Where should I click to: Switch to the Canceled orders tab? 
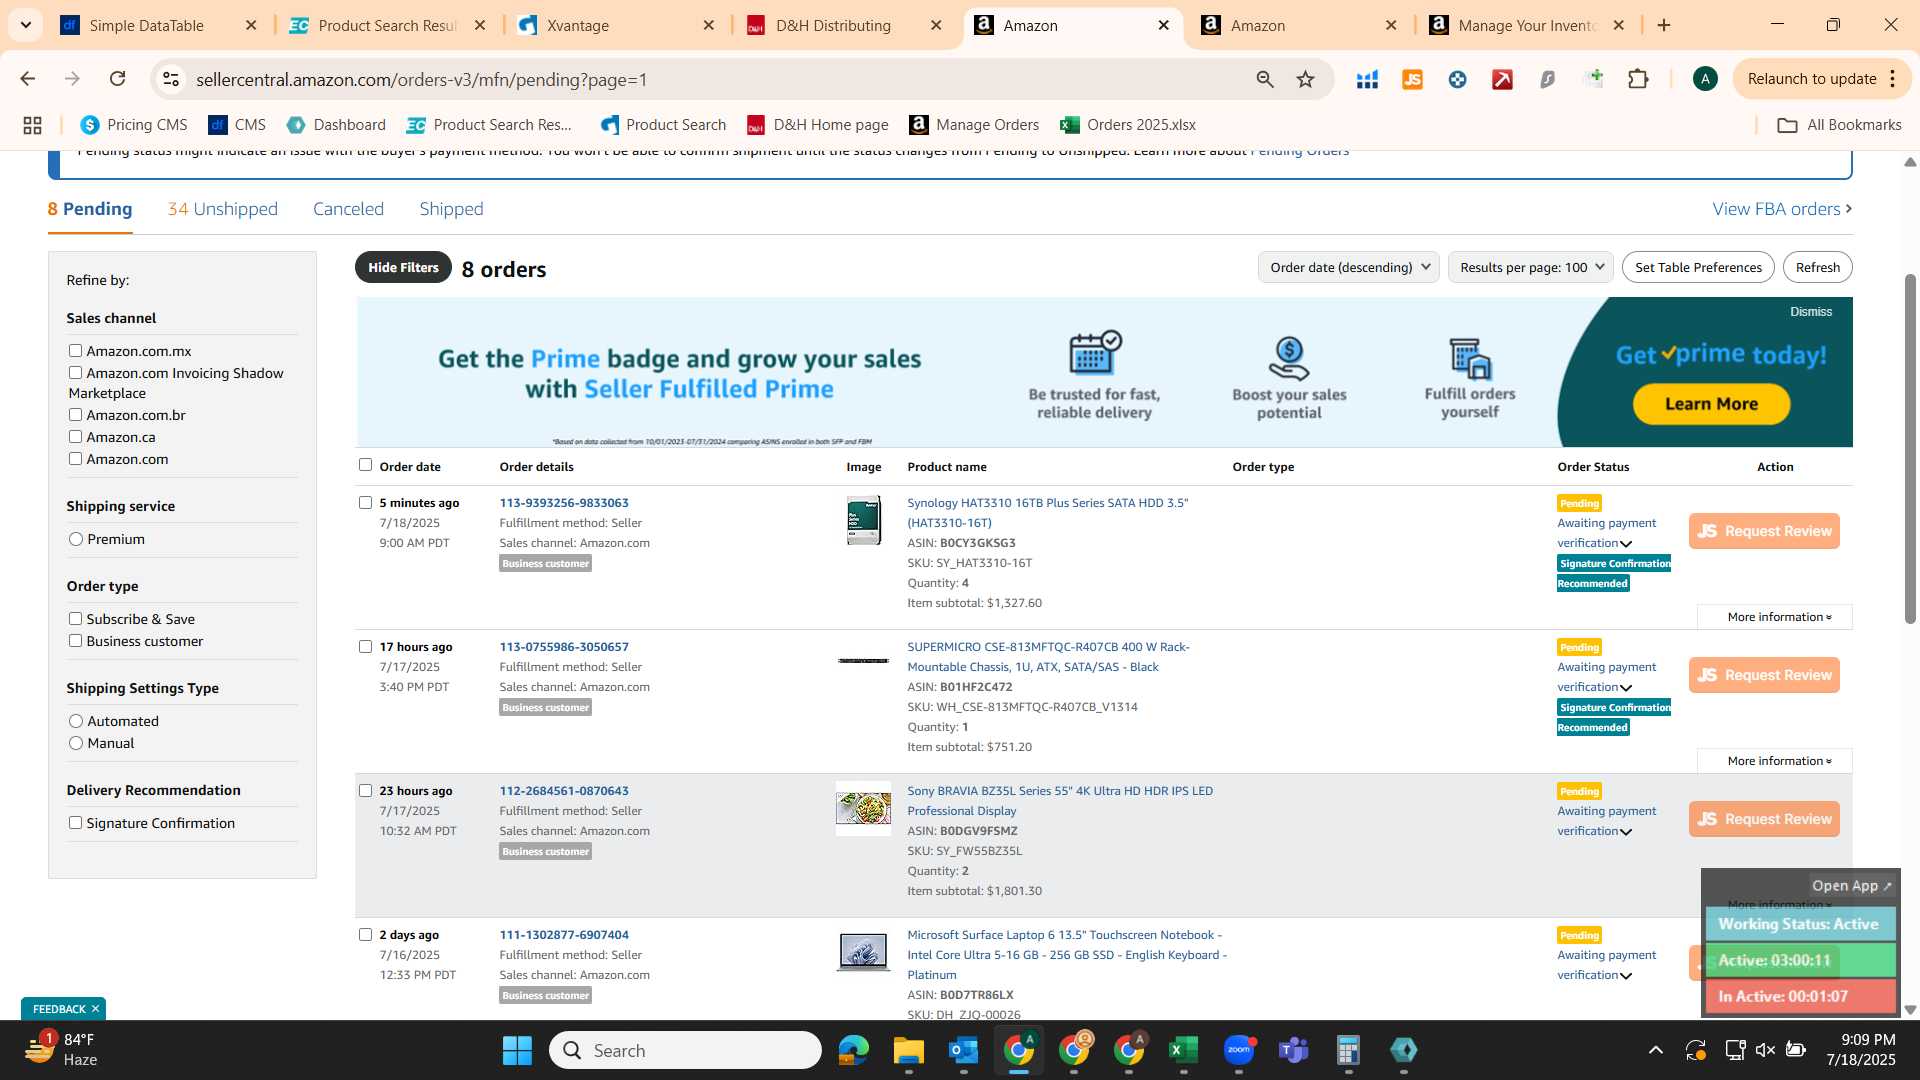click(348, 209)
